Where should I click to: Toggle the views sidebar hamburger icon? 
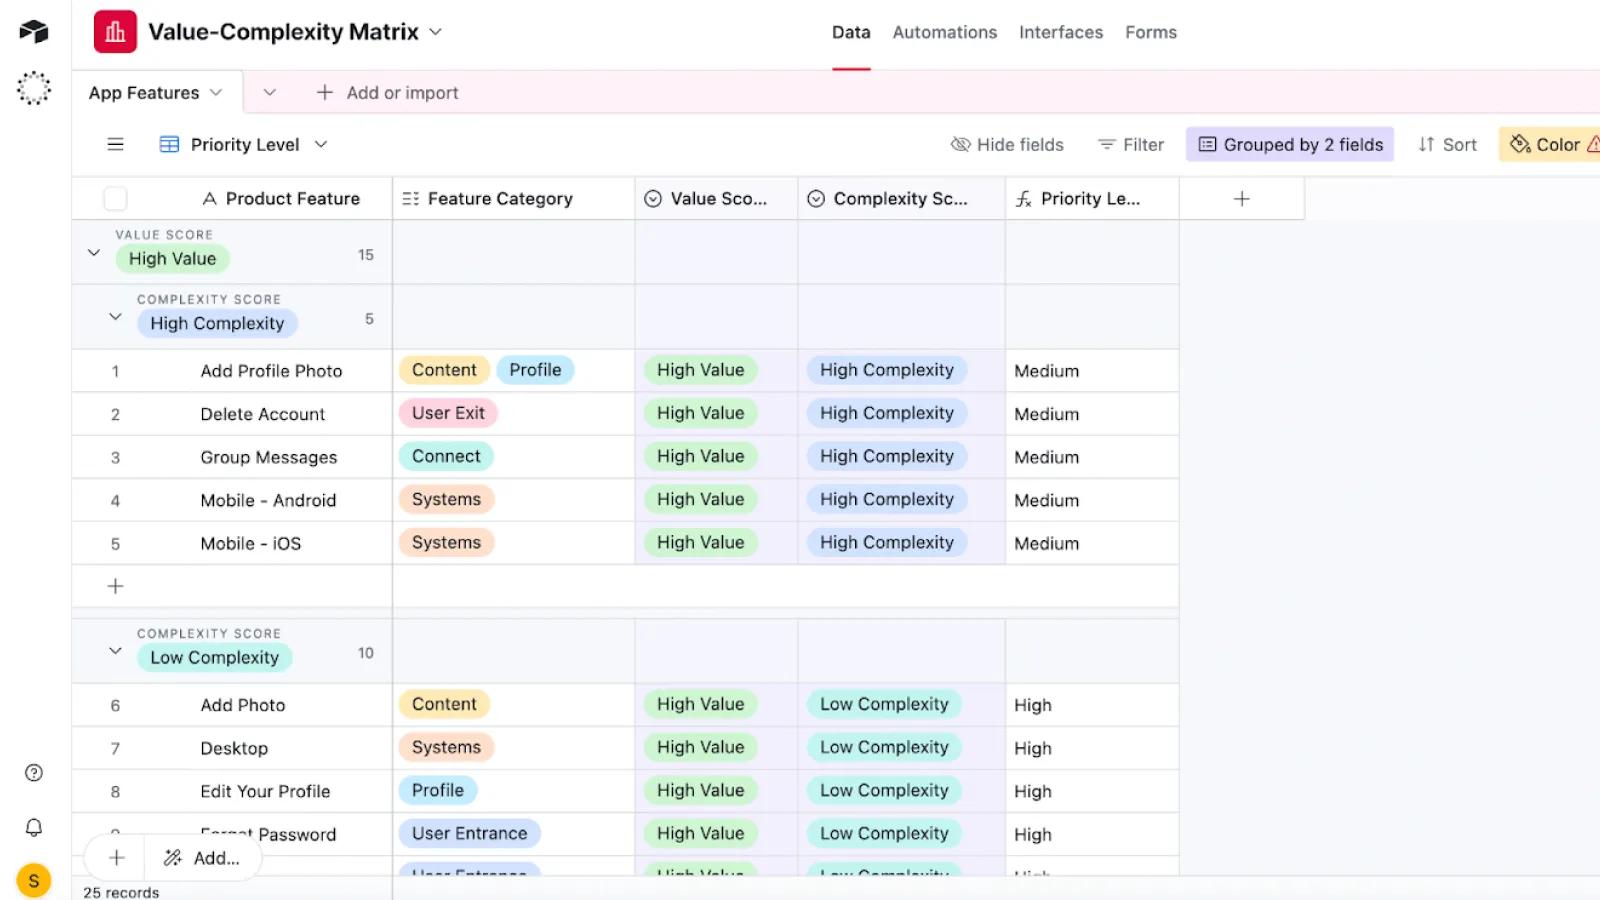pos(116,144)
